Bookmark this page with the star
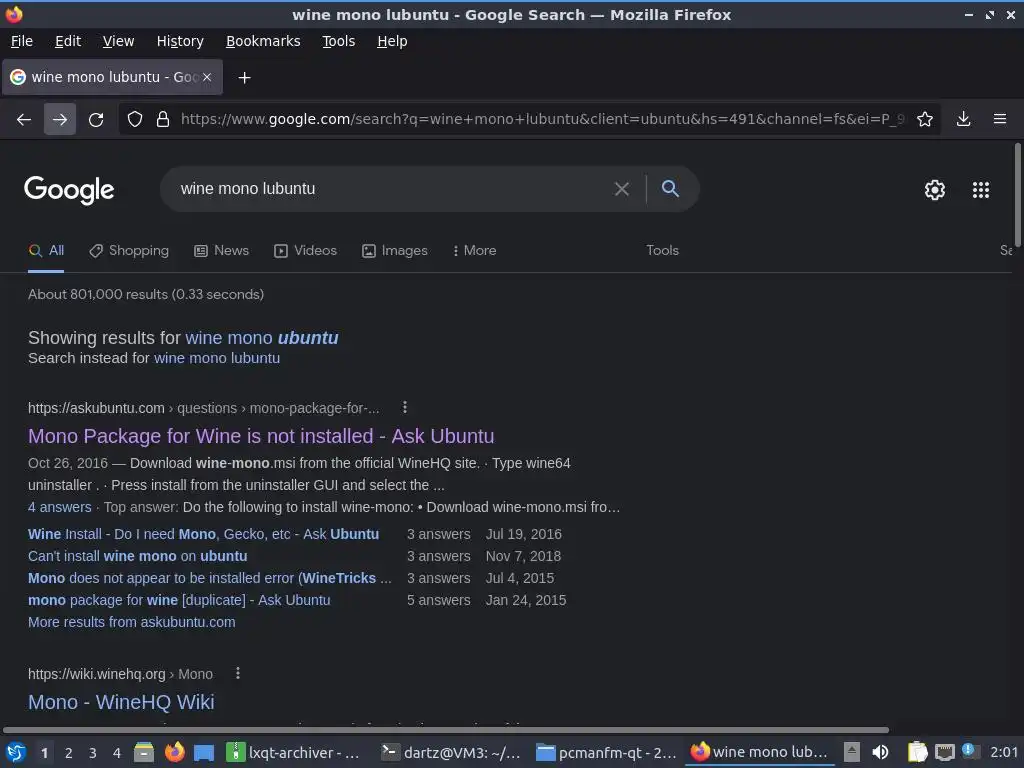The width and height of the screenshot is (1024, 768). pos(925,119)
